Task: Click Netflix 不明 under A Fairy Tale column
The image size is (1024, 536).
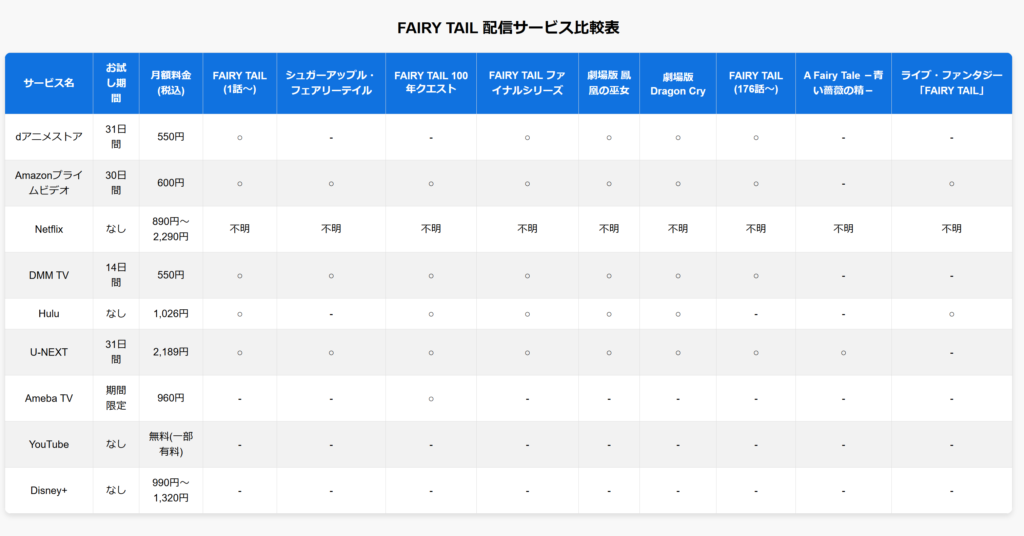Action: coord(843,229)
